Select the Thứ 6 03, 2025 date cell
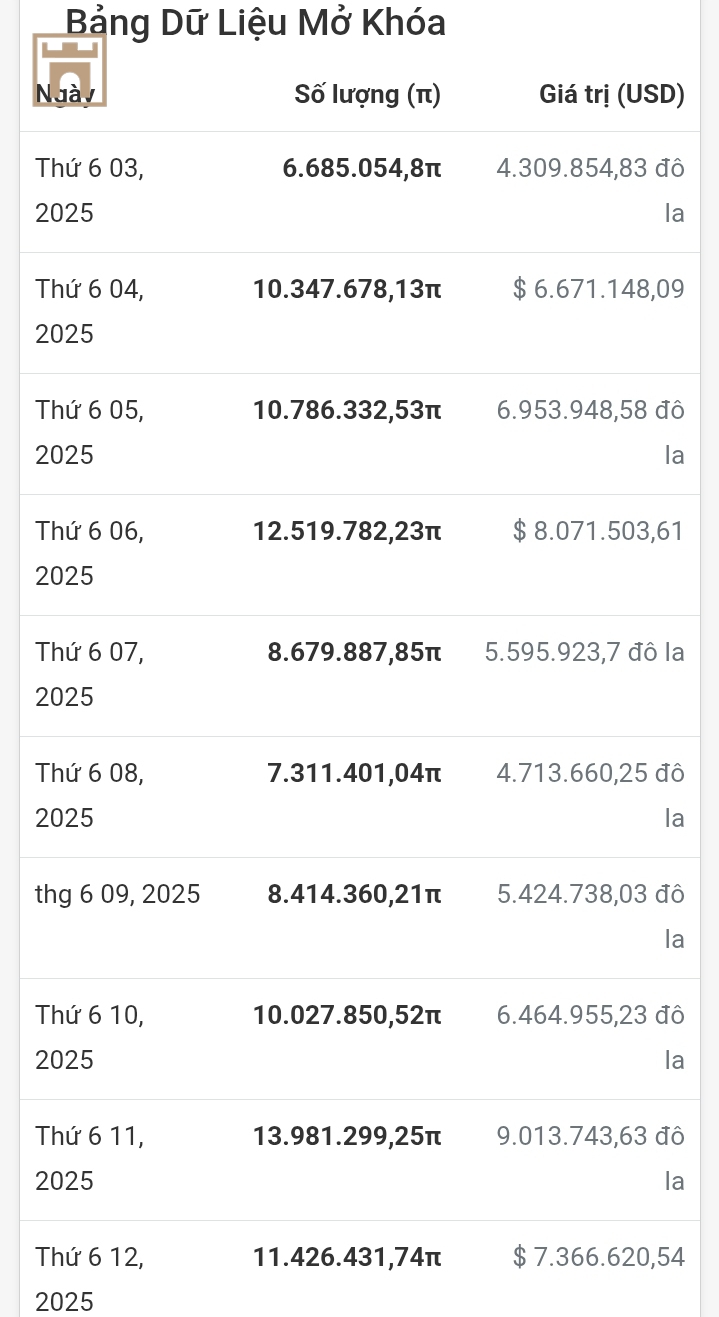 pyautogui.click(x=90, y=190)
